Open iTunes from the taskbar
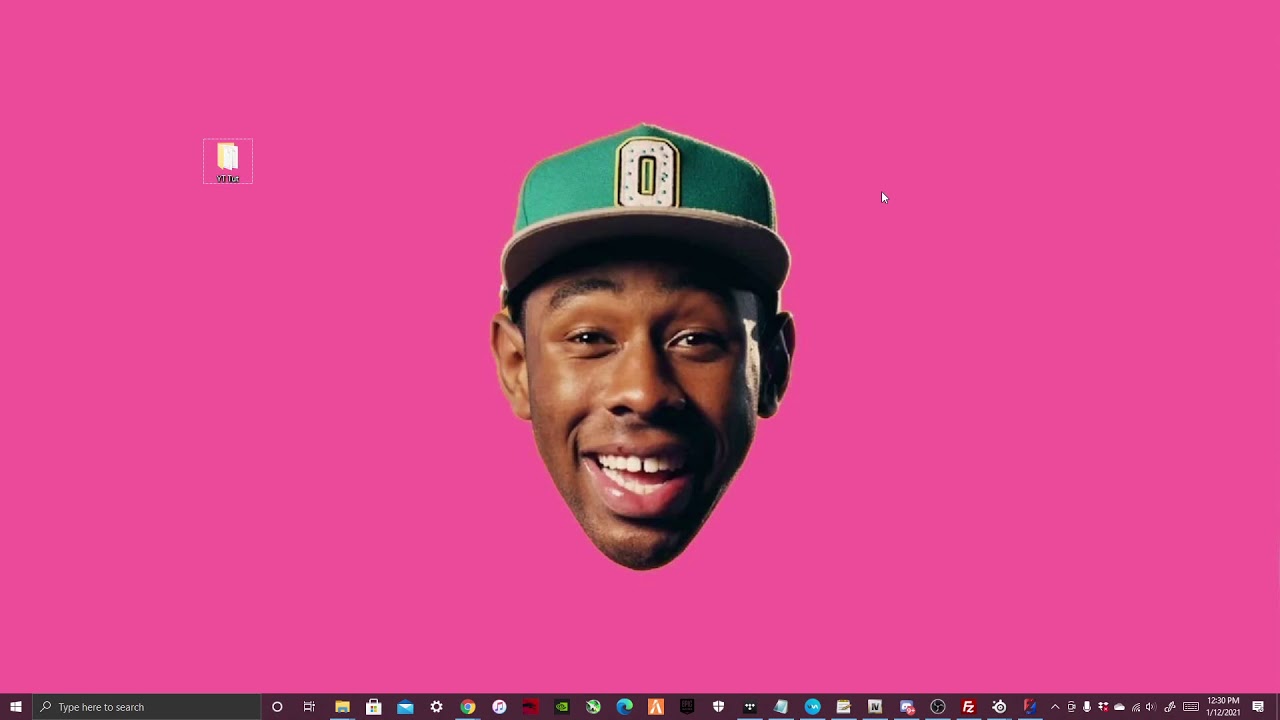Viewport: 1280px width, 720px height. click(499, 707)
